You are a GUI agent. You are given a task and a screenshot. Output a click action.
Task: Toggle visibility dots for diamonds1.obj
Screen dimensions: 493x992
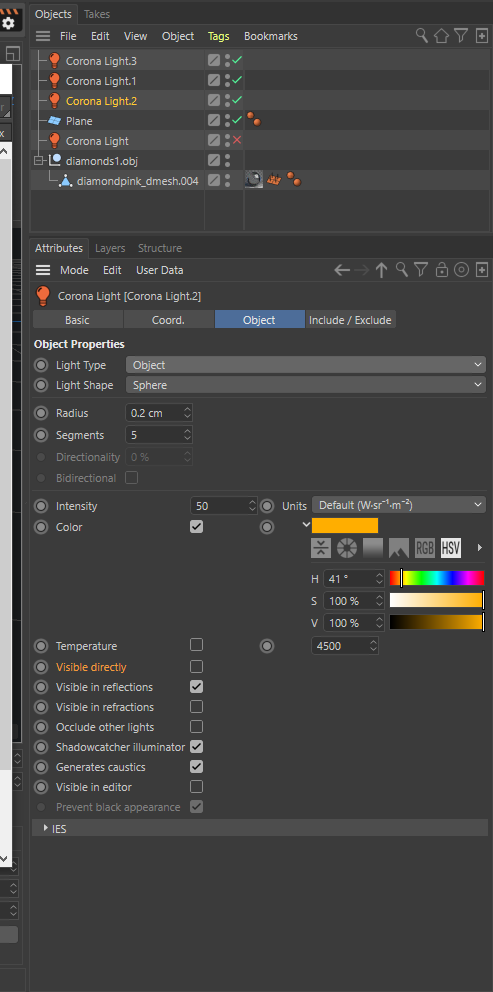[227, 160]
